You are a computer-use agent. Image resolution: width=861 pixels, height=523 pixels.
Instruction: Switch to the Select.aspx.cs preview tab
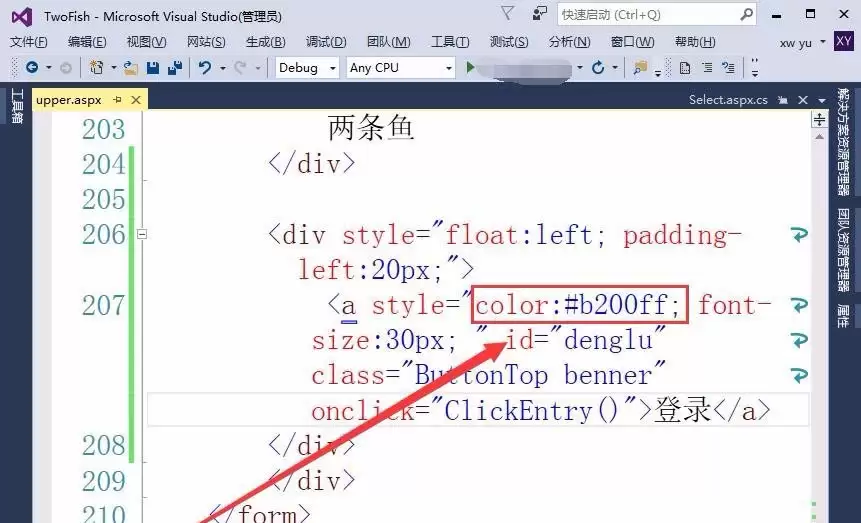tap(728, 99)
